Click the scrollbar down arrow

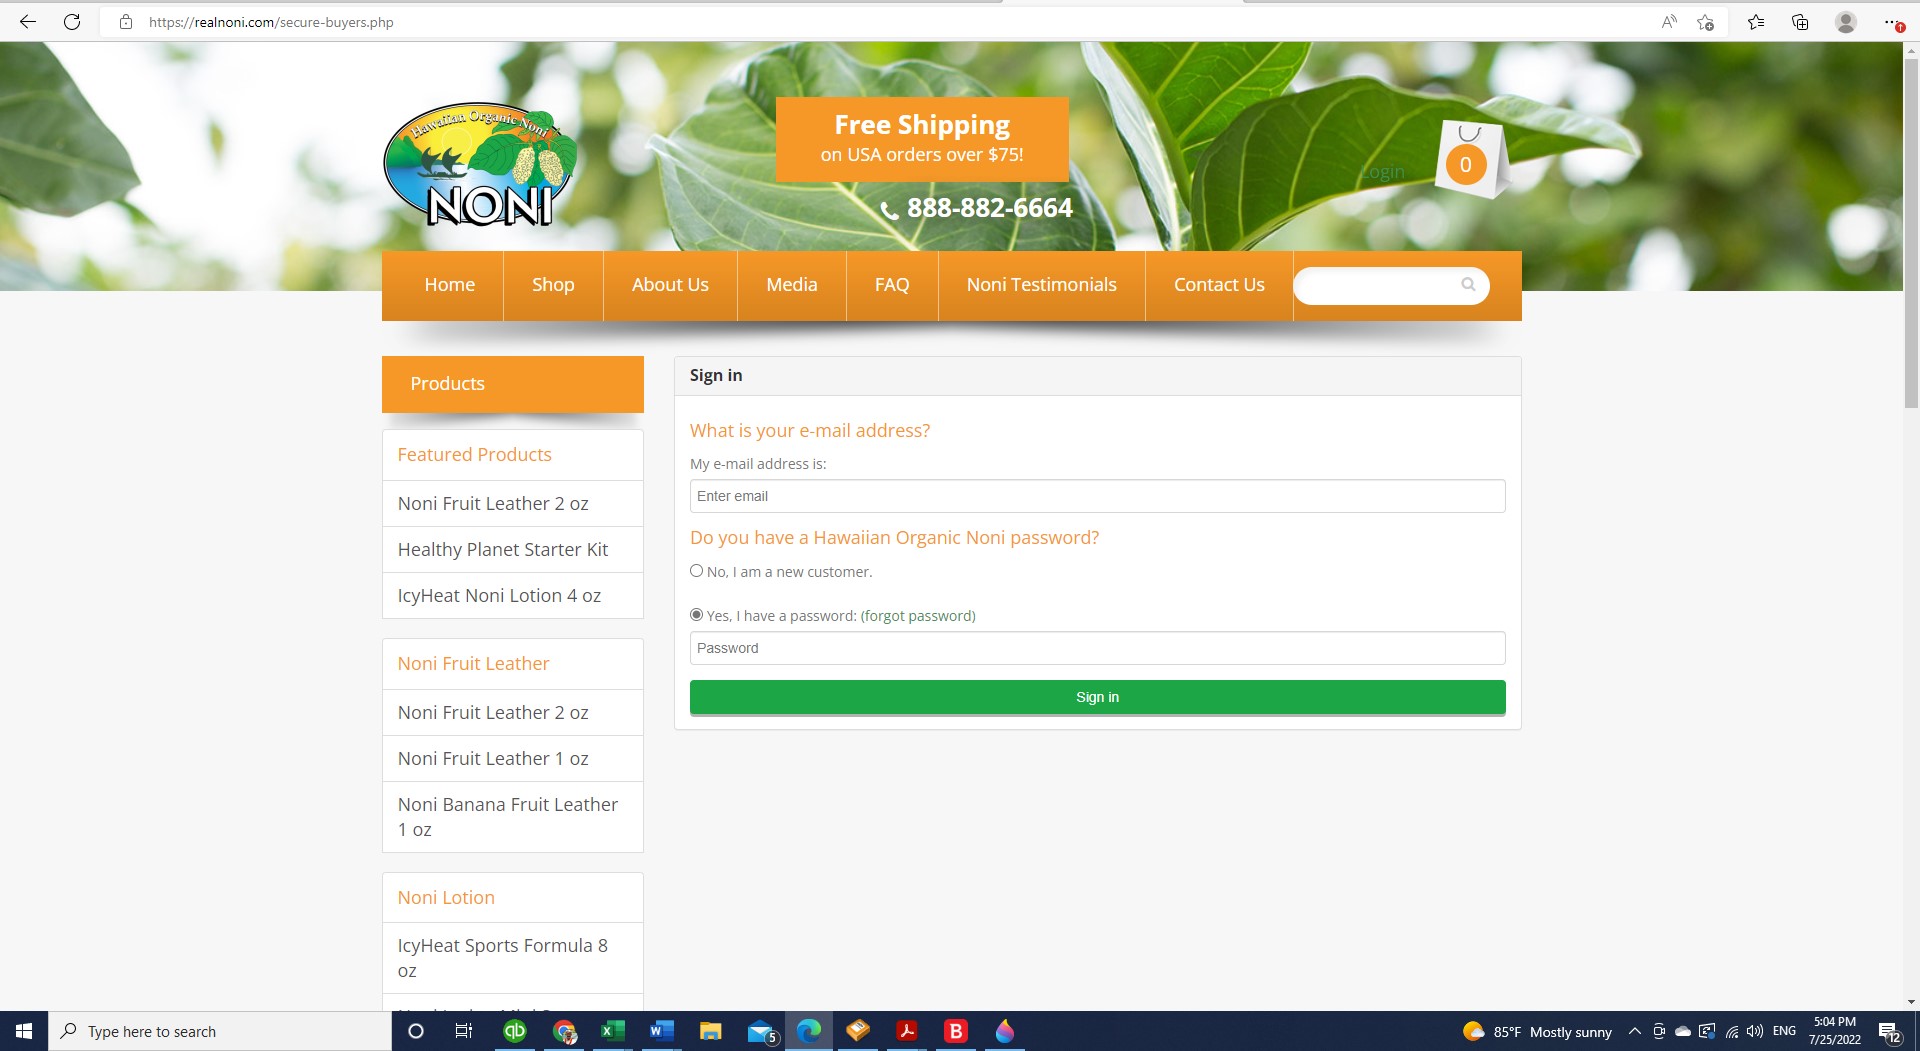point(1911,1002)
